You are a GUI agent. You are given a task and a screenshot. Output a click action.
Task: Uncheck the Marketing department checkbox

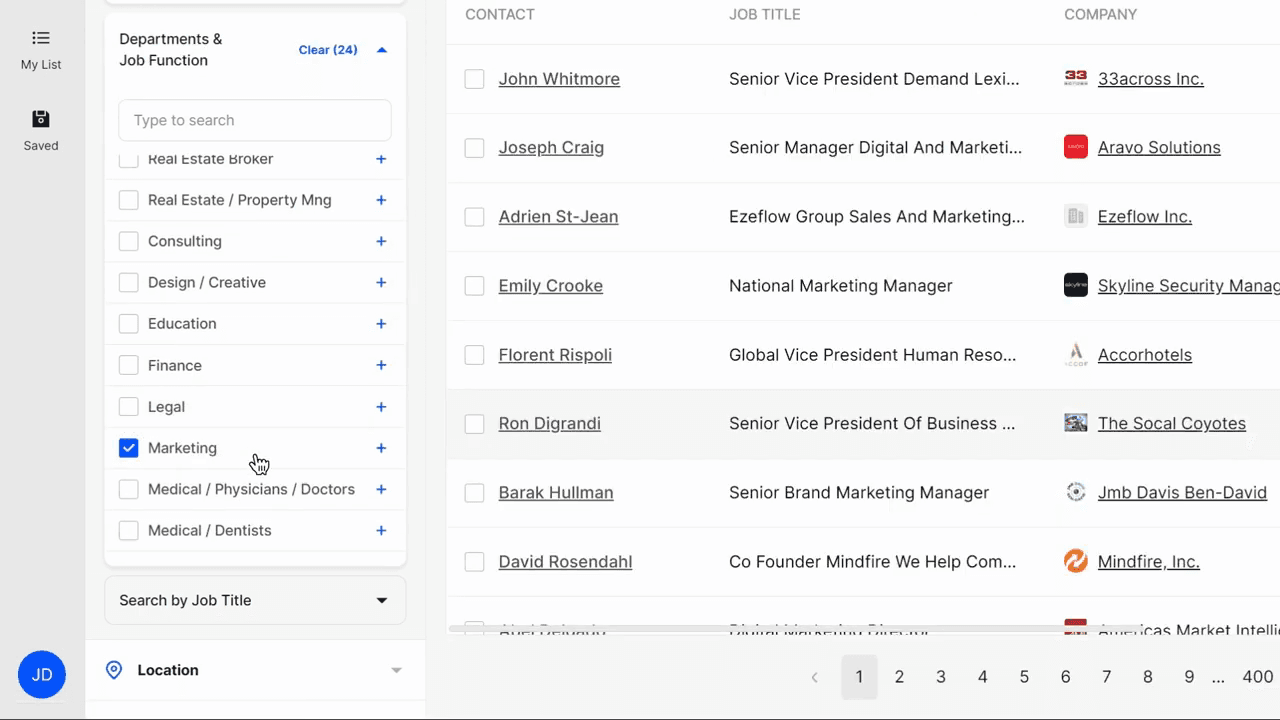(x=129, y=448)
